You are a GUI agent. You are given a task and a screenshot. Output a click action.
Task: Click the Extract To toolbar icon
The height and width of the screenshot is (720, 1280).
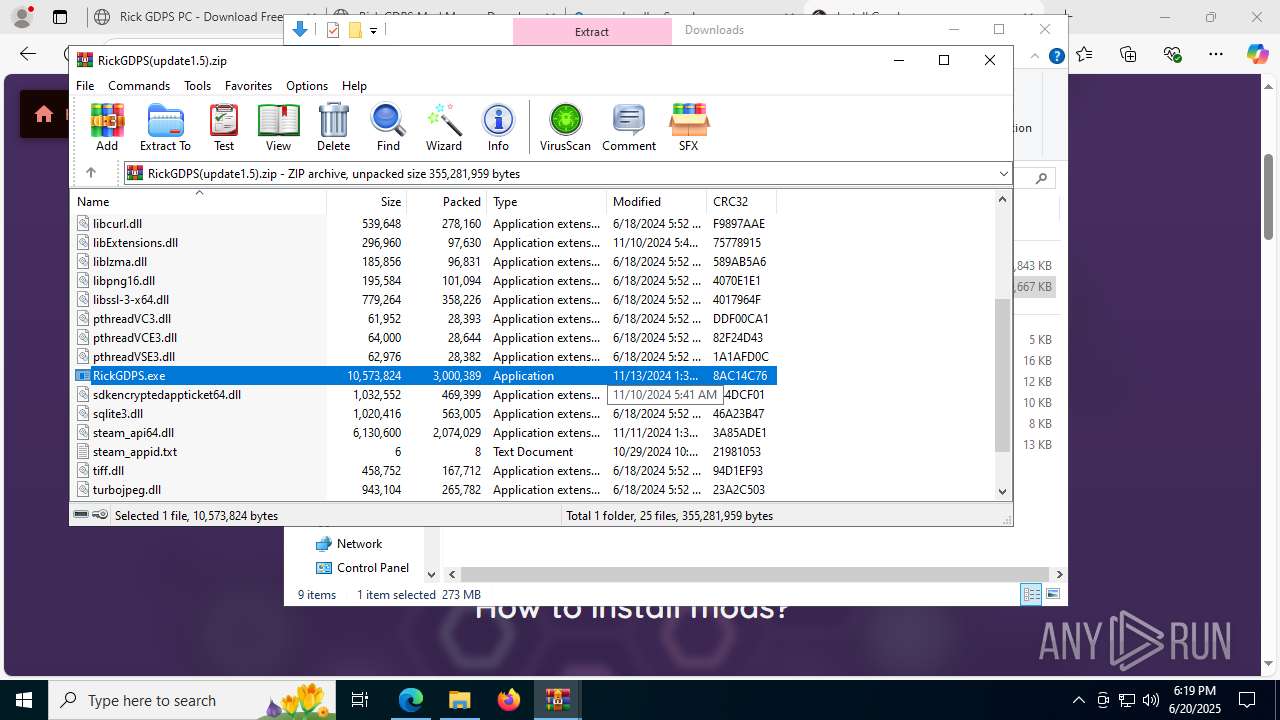click(165, 127)
